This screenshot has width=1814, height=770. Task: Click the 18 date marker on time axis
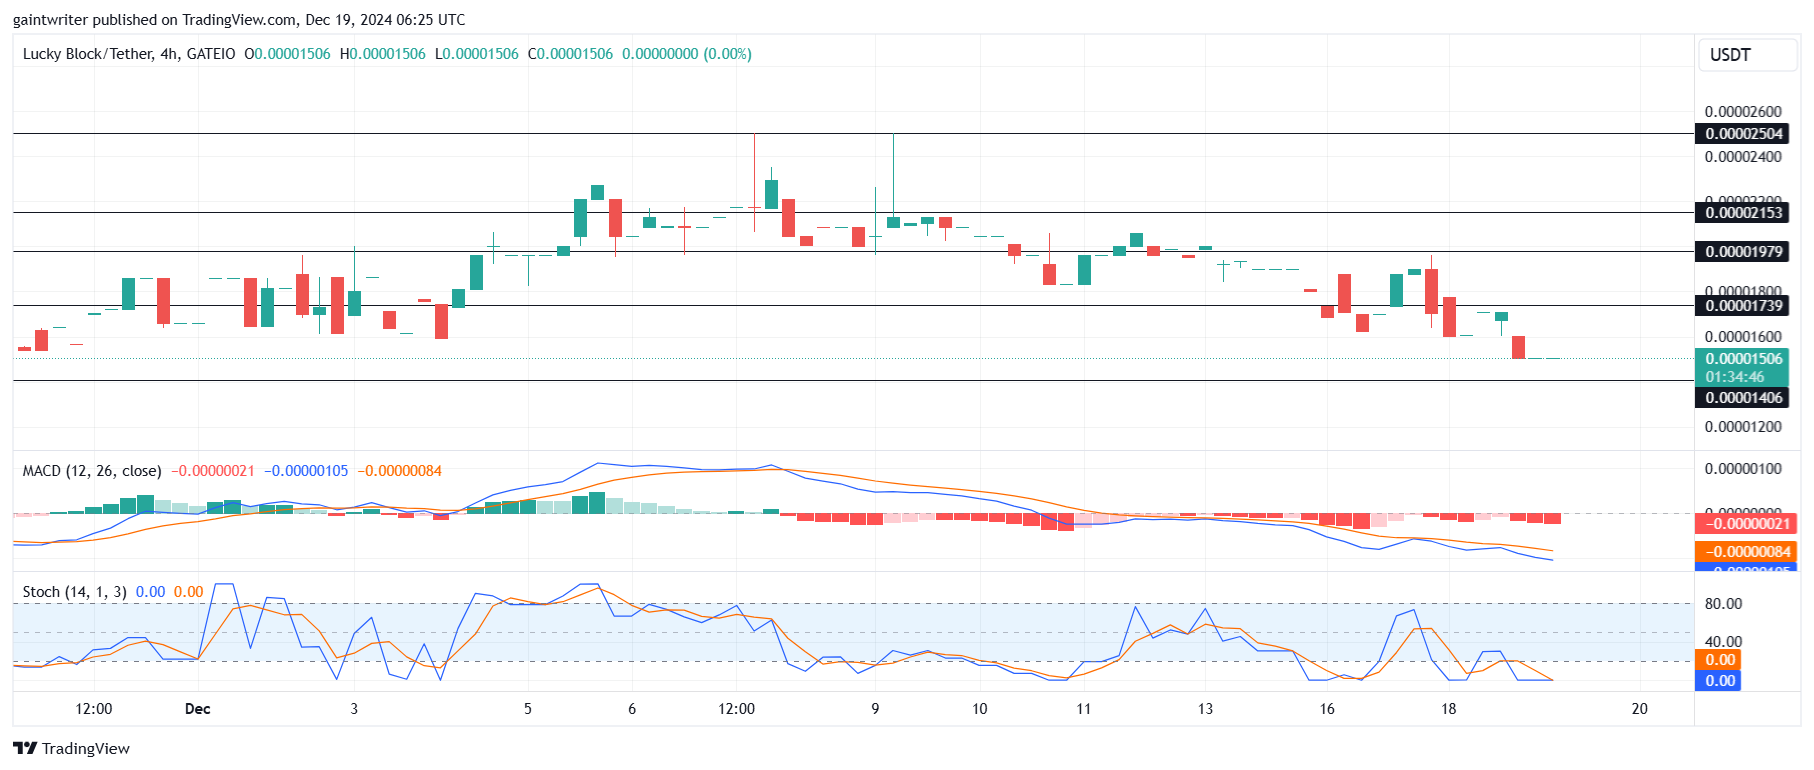tap(1448, 709)
